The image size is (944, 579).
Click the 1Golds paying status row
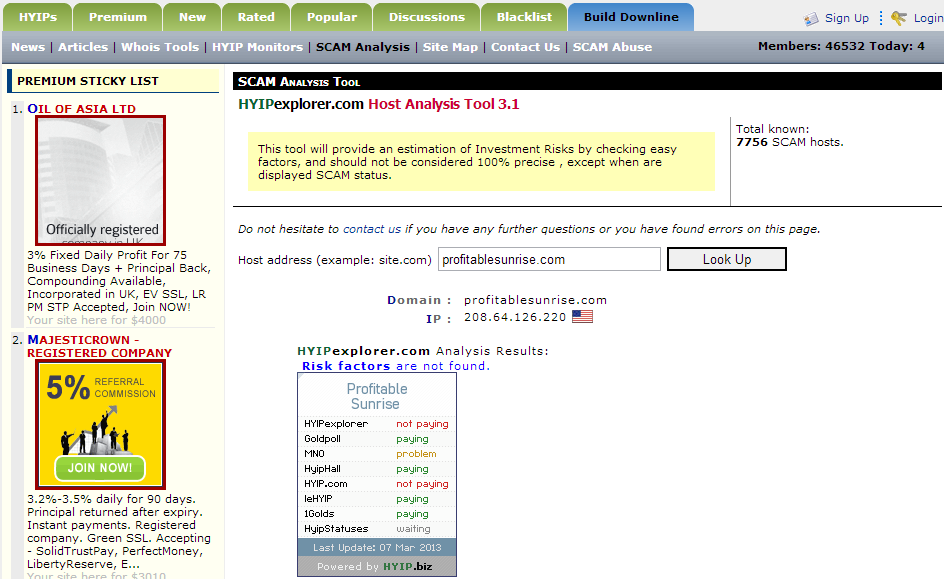click(377, 514)
